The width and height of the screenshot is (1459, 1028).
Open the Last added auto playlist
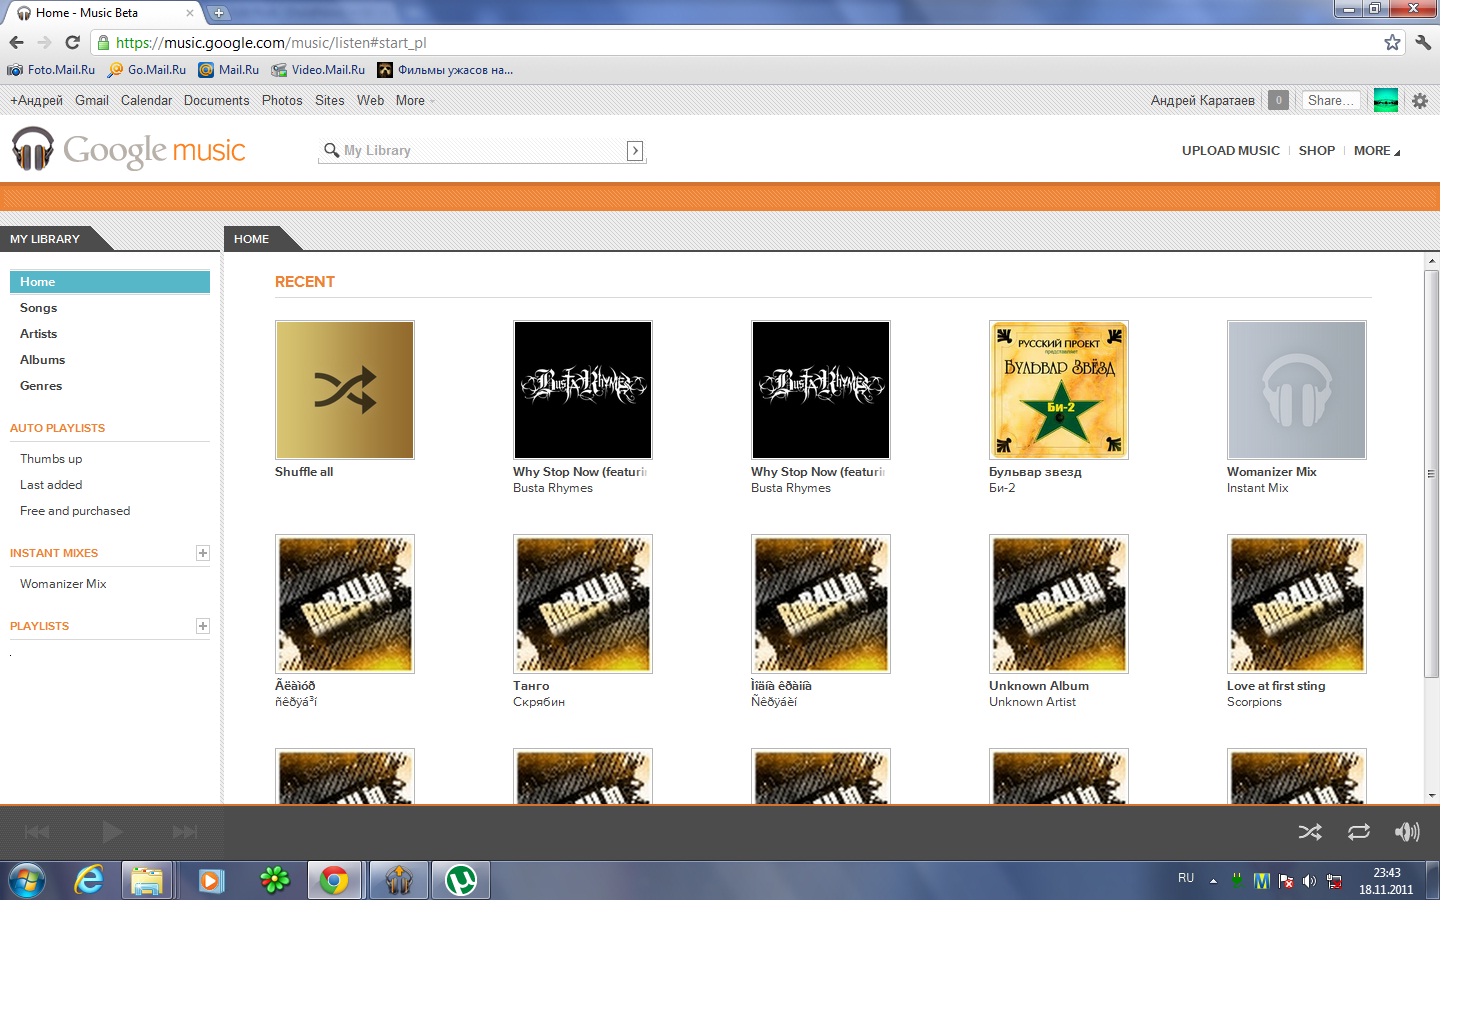[x=51, y=485]
